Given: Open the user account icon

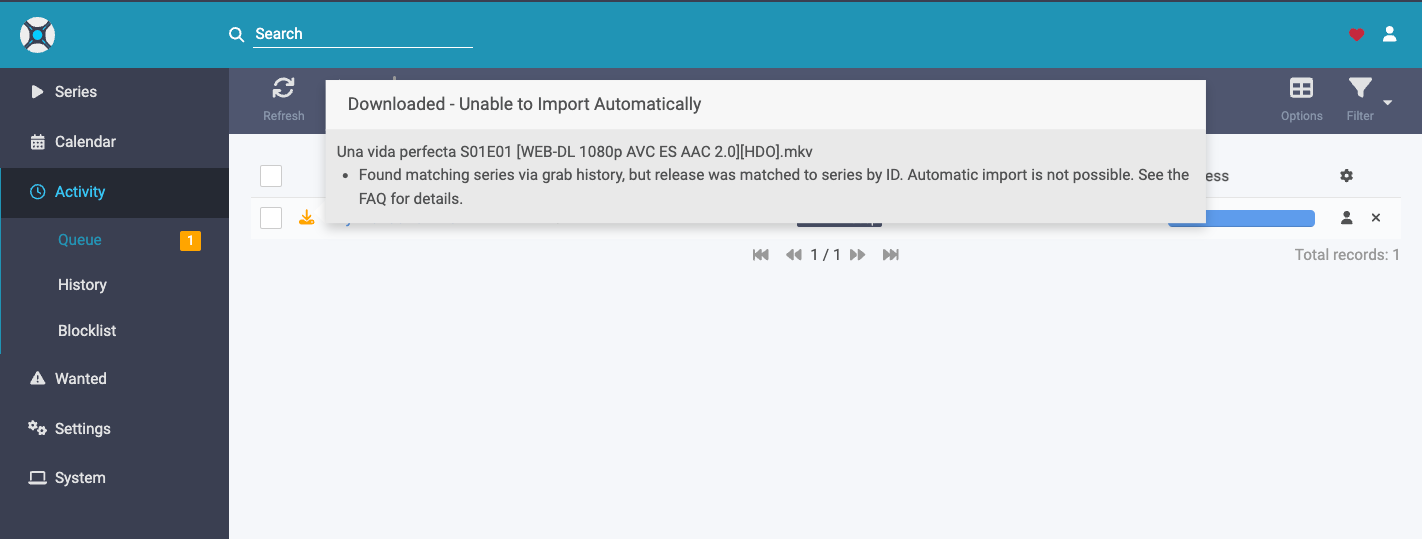Looking at the screenshot, I should point(1389,34).
